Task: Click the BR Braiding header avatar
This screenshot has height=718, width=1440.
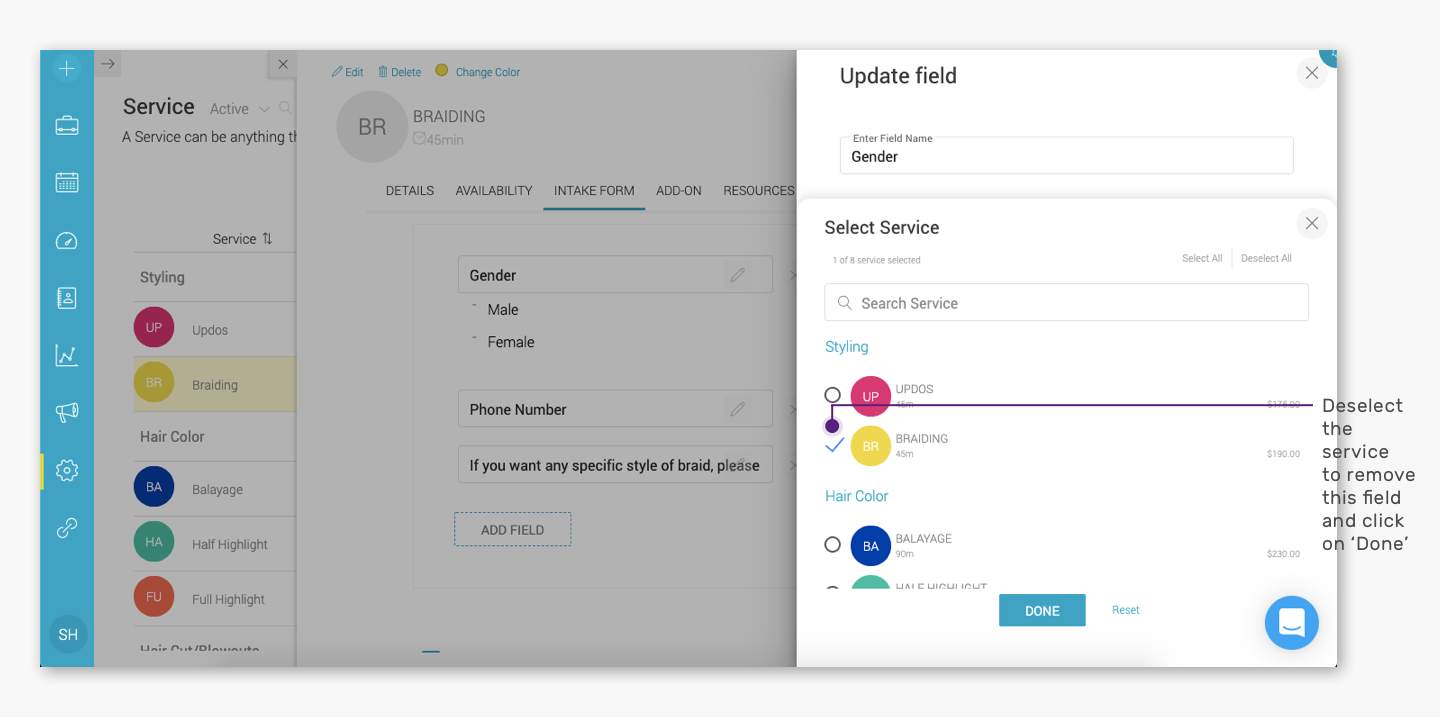Action: tap(372, 127)
